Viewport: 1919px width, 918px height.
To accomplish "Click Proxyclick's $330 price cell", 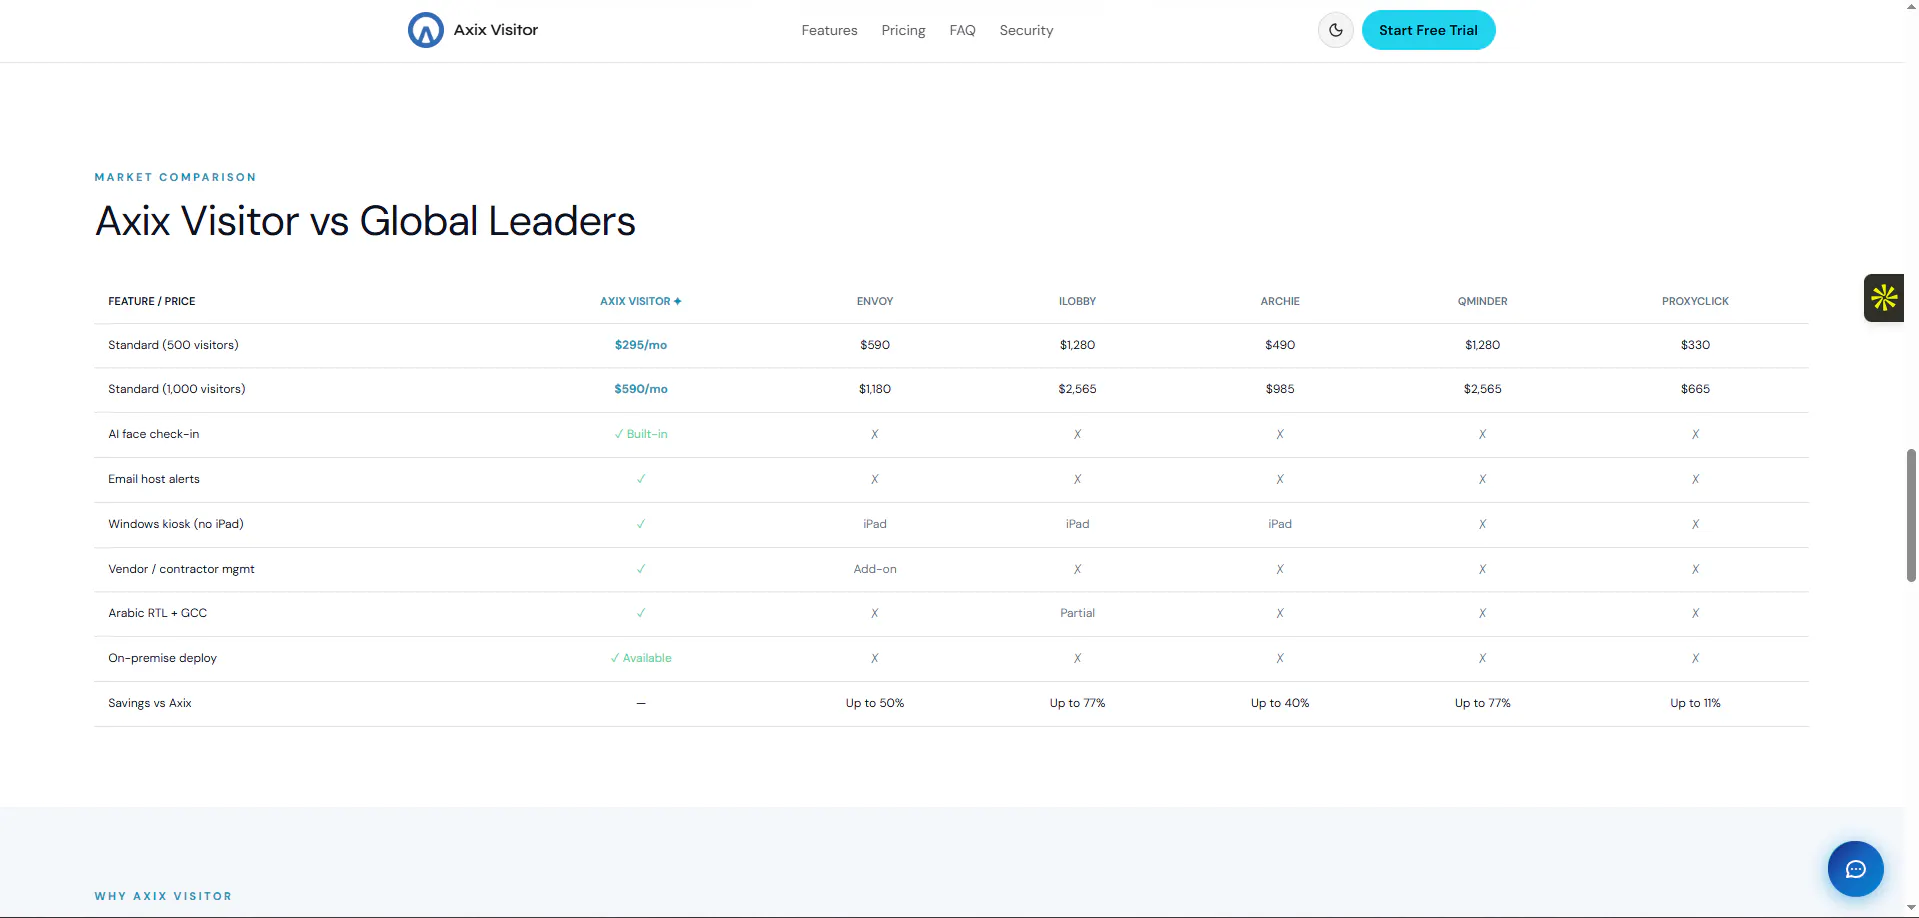I will [1695, 345].
